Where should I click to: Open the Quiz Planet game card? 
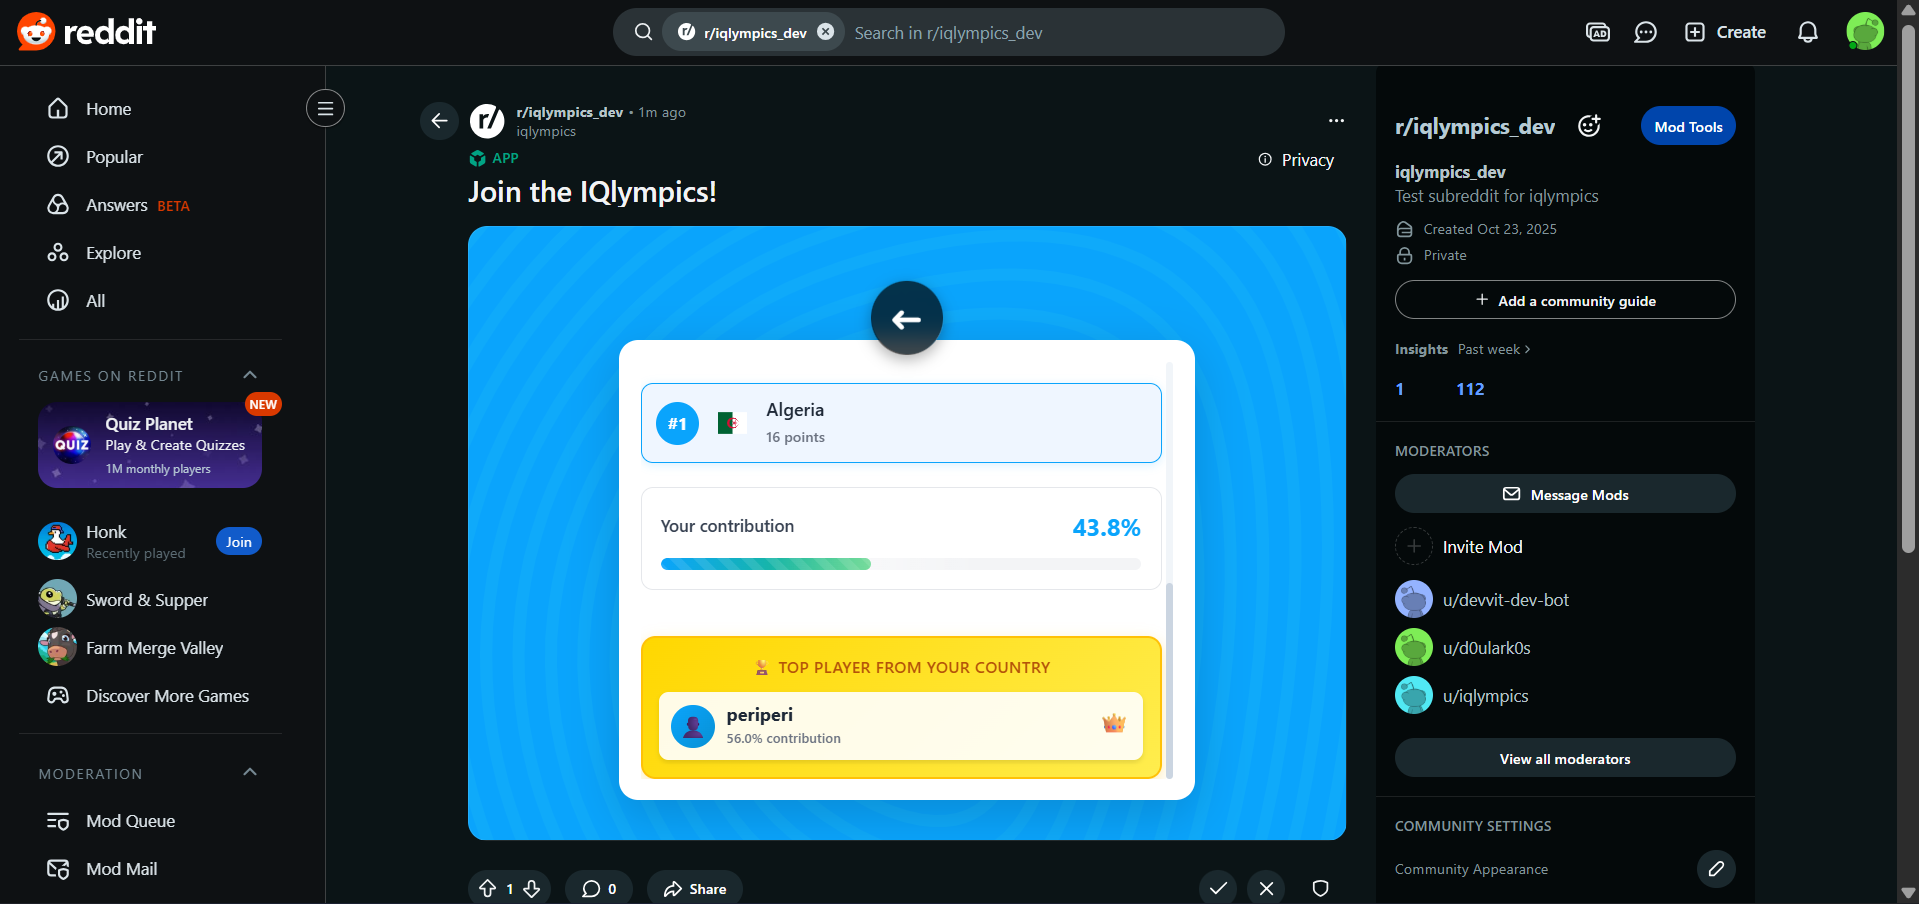click(x=150, y=445)
